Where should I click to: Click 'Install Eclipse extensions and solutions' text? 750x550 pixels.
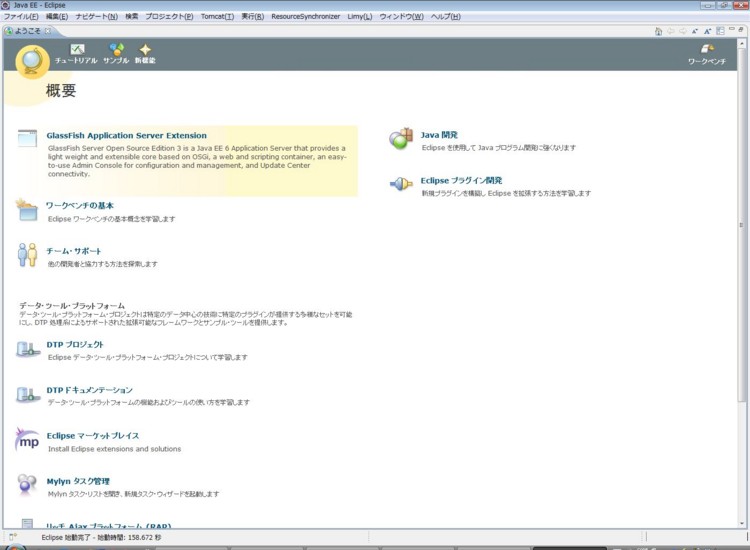coord(114,449)
